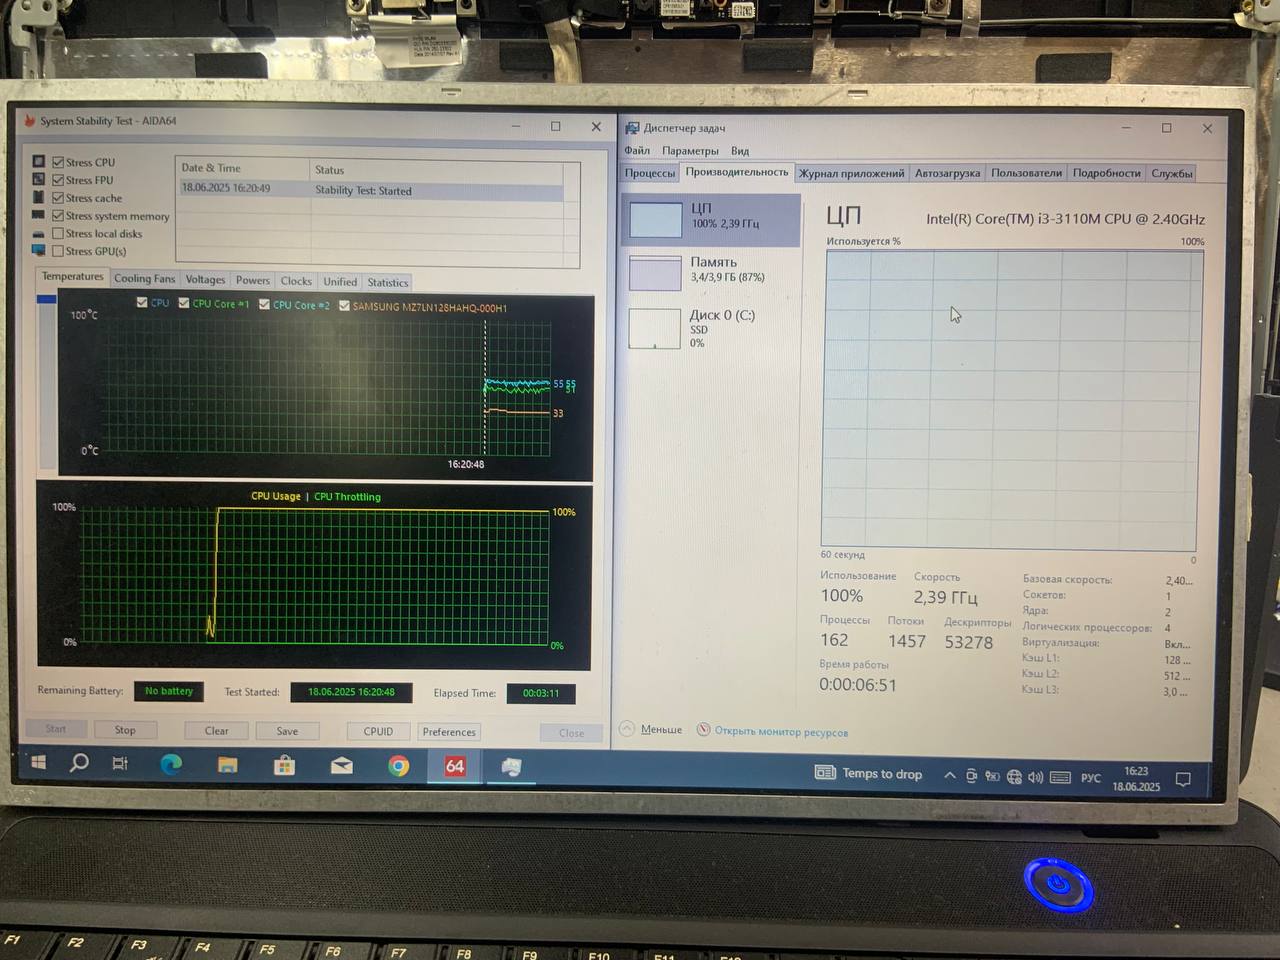Click the Открыть монитор ресурсов link
The width and height of the screenshot is (1280, 960).
(x=780, y=732)
